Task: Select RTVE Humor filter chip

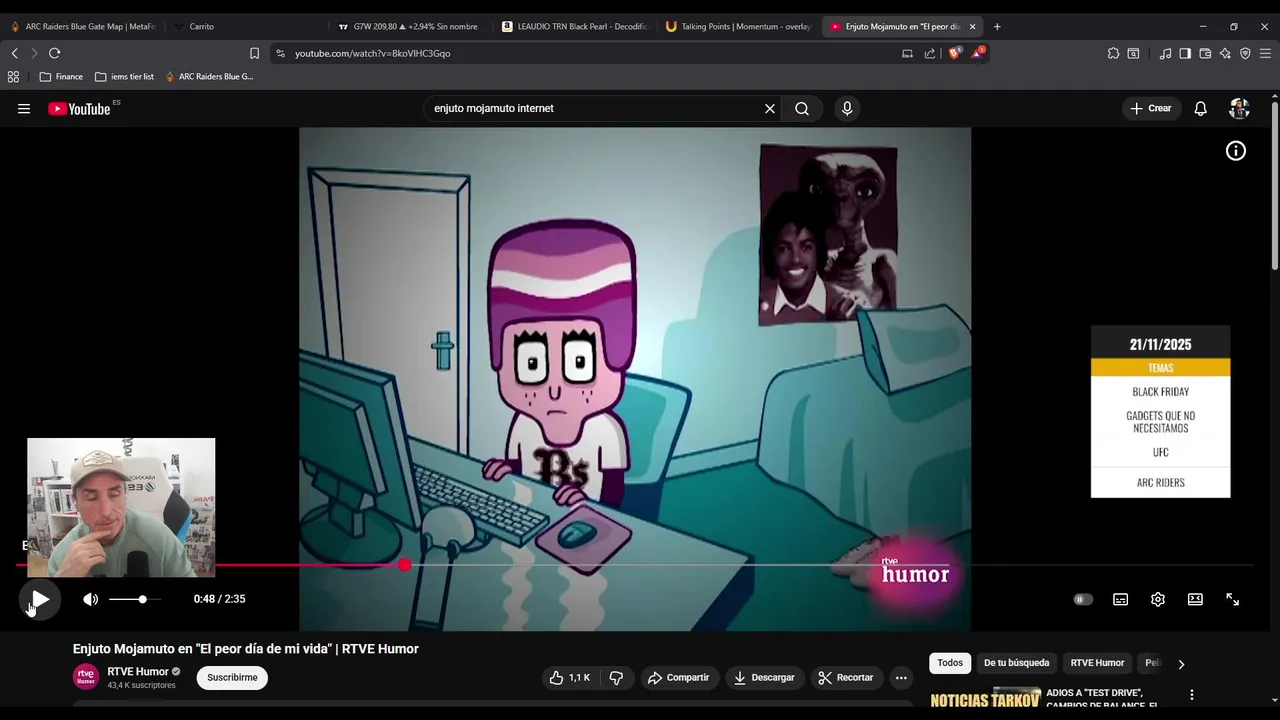Action: [1097, 663]
